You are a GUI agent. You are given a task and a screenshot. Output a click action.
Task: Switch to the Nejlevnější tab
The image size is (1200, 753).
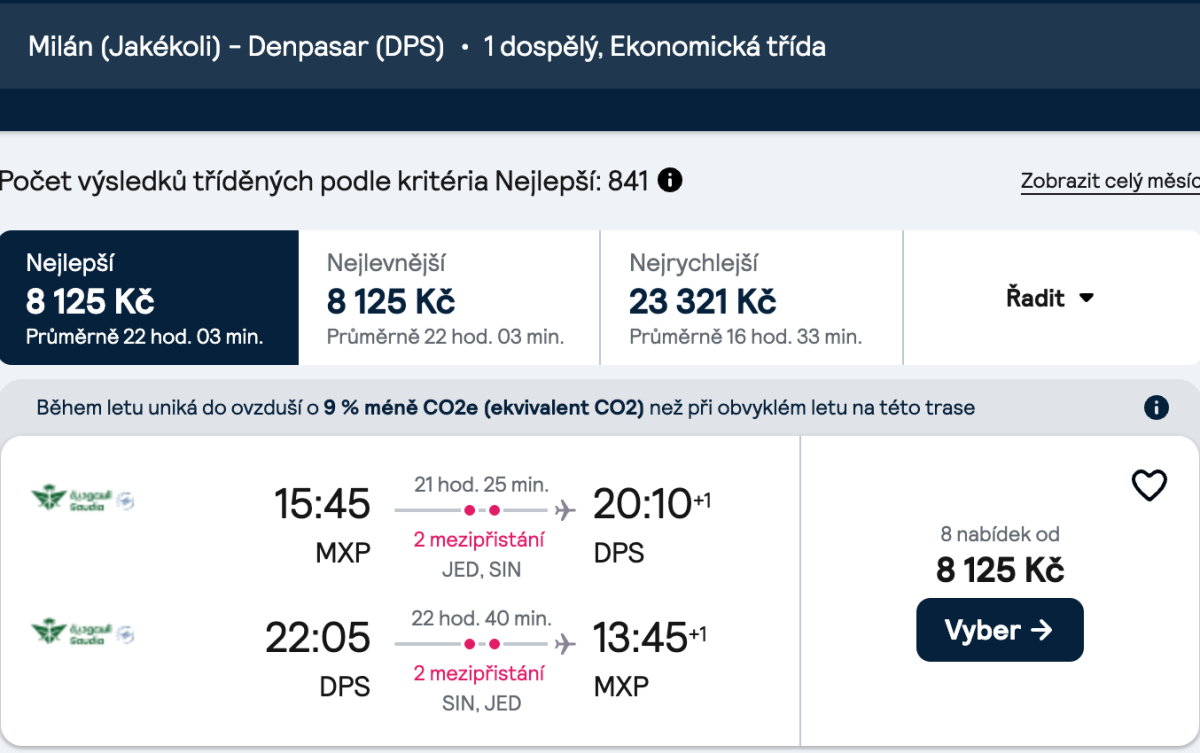pos(449,298)
